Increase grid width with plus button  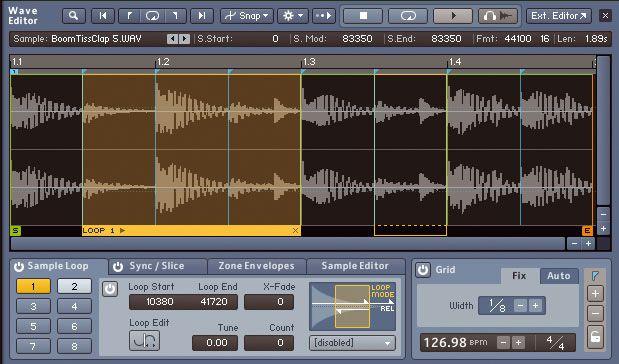[535, 306]
